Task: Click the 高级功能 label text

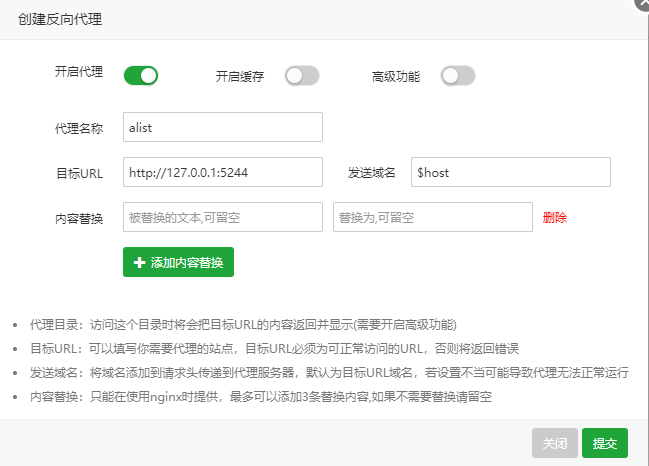Action: click(396, 76)
